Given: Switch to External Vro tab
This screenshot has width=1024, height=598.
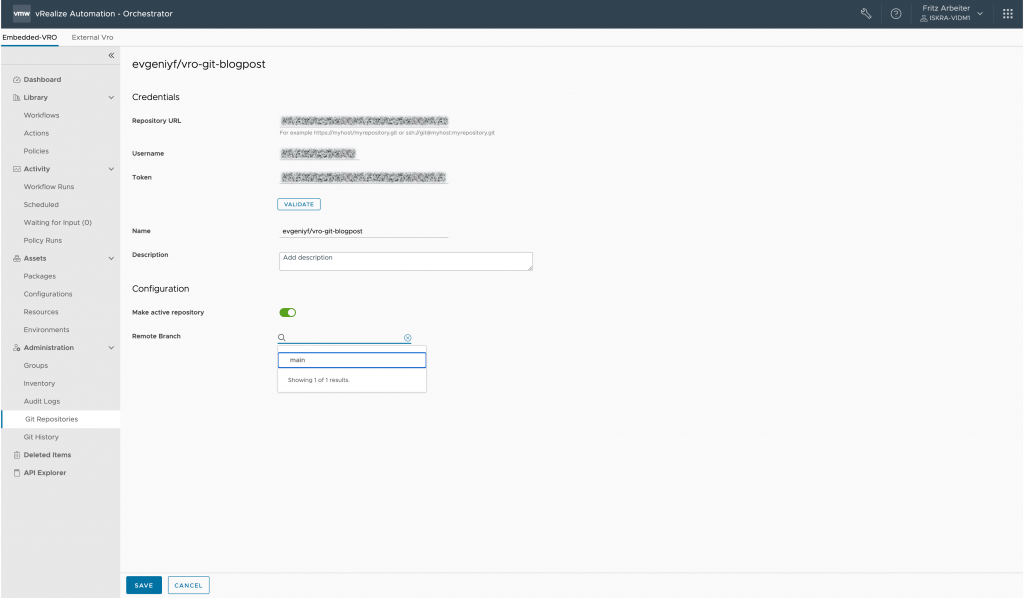Looking at the screenshot, I should (92, 37).
